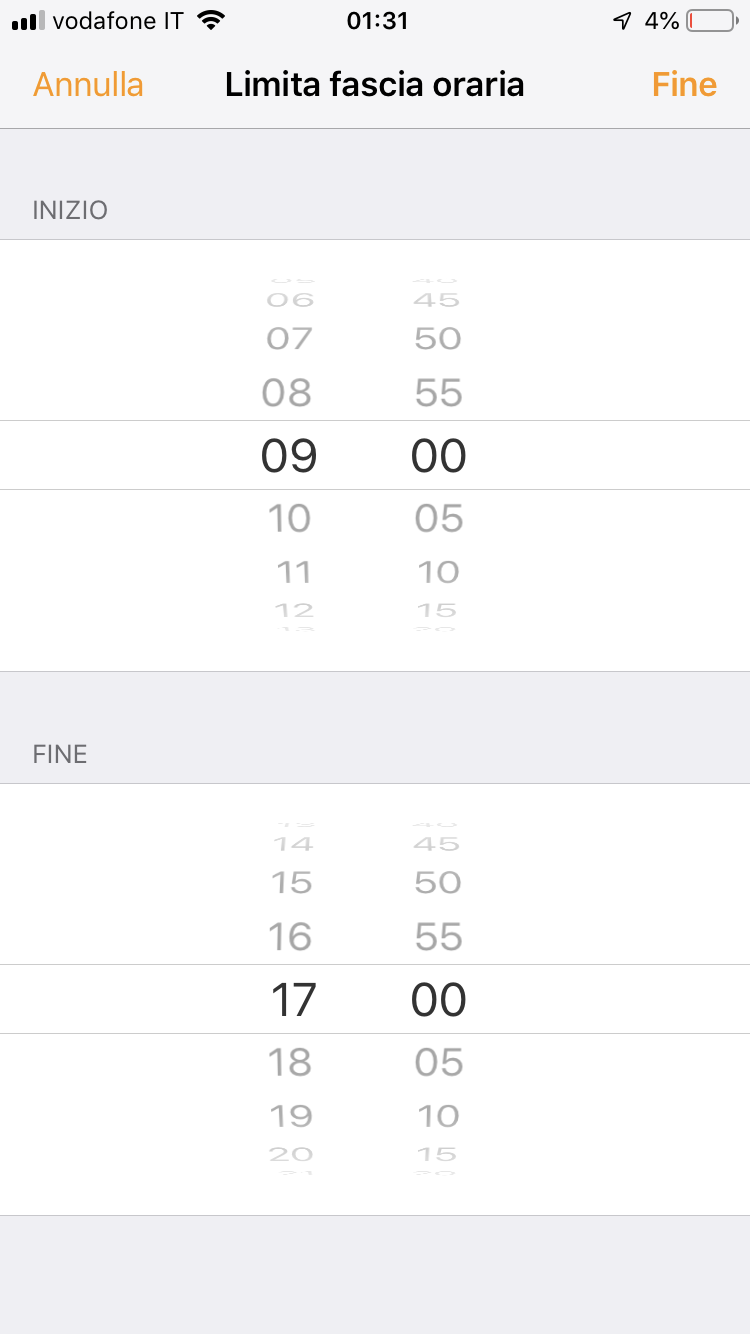Tap the location arrow status icon
The height and width of the screenshot is (1334, 750).
(x=622, y=21)
